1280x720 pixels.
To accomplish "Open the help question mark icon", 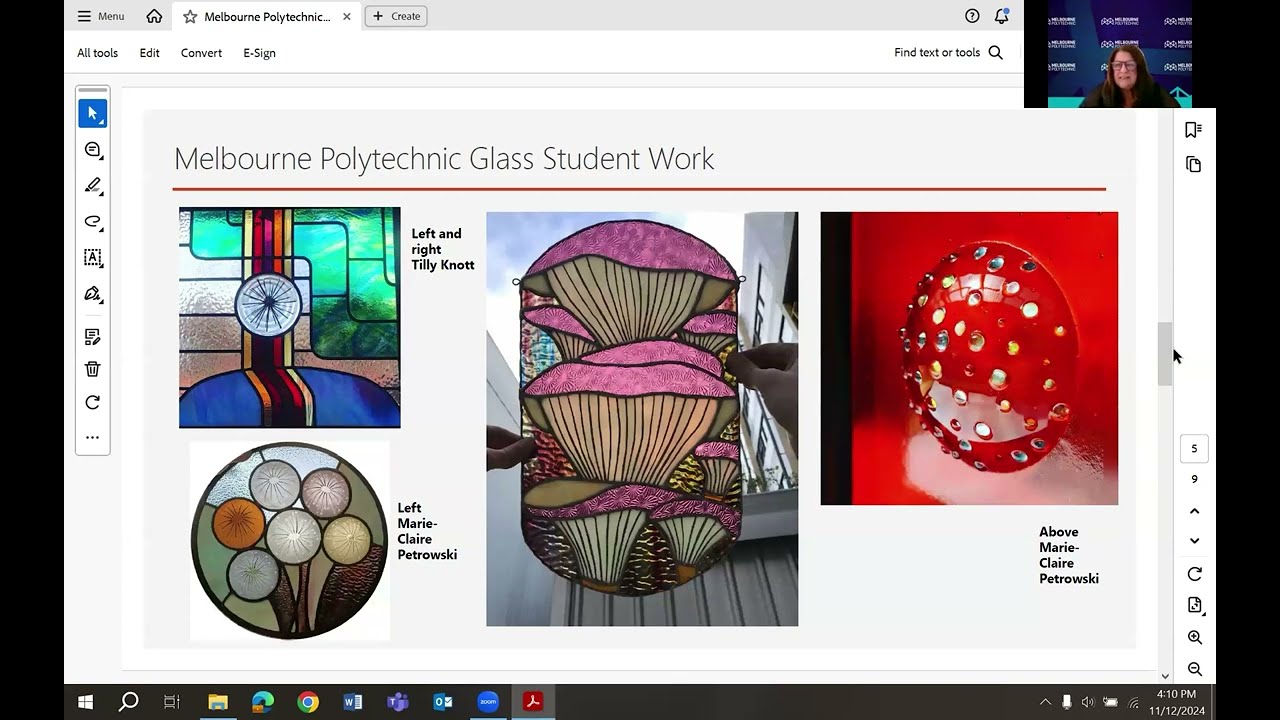I will [972, 16].
